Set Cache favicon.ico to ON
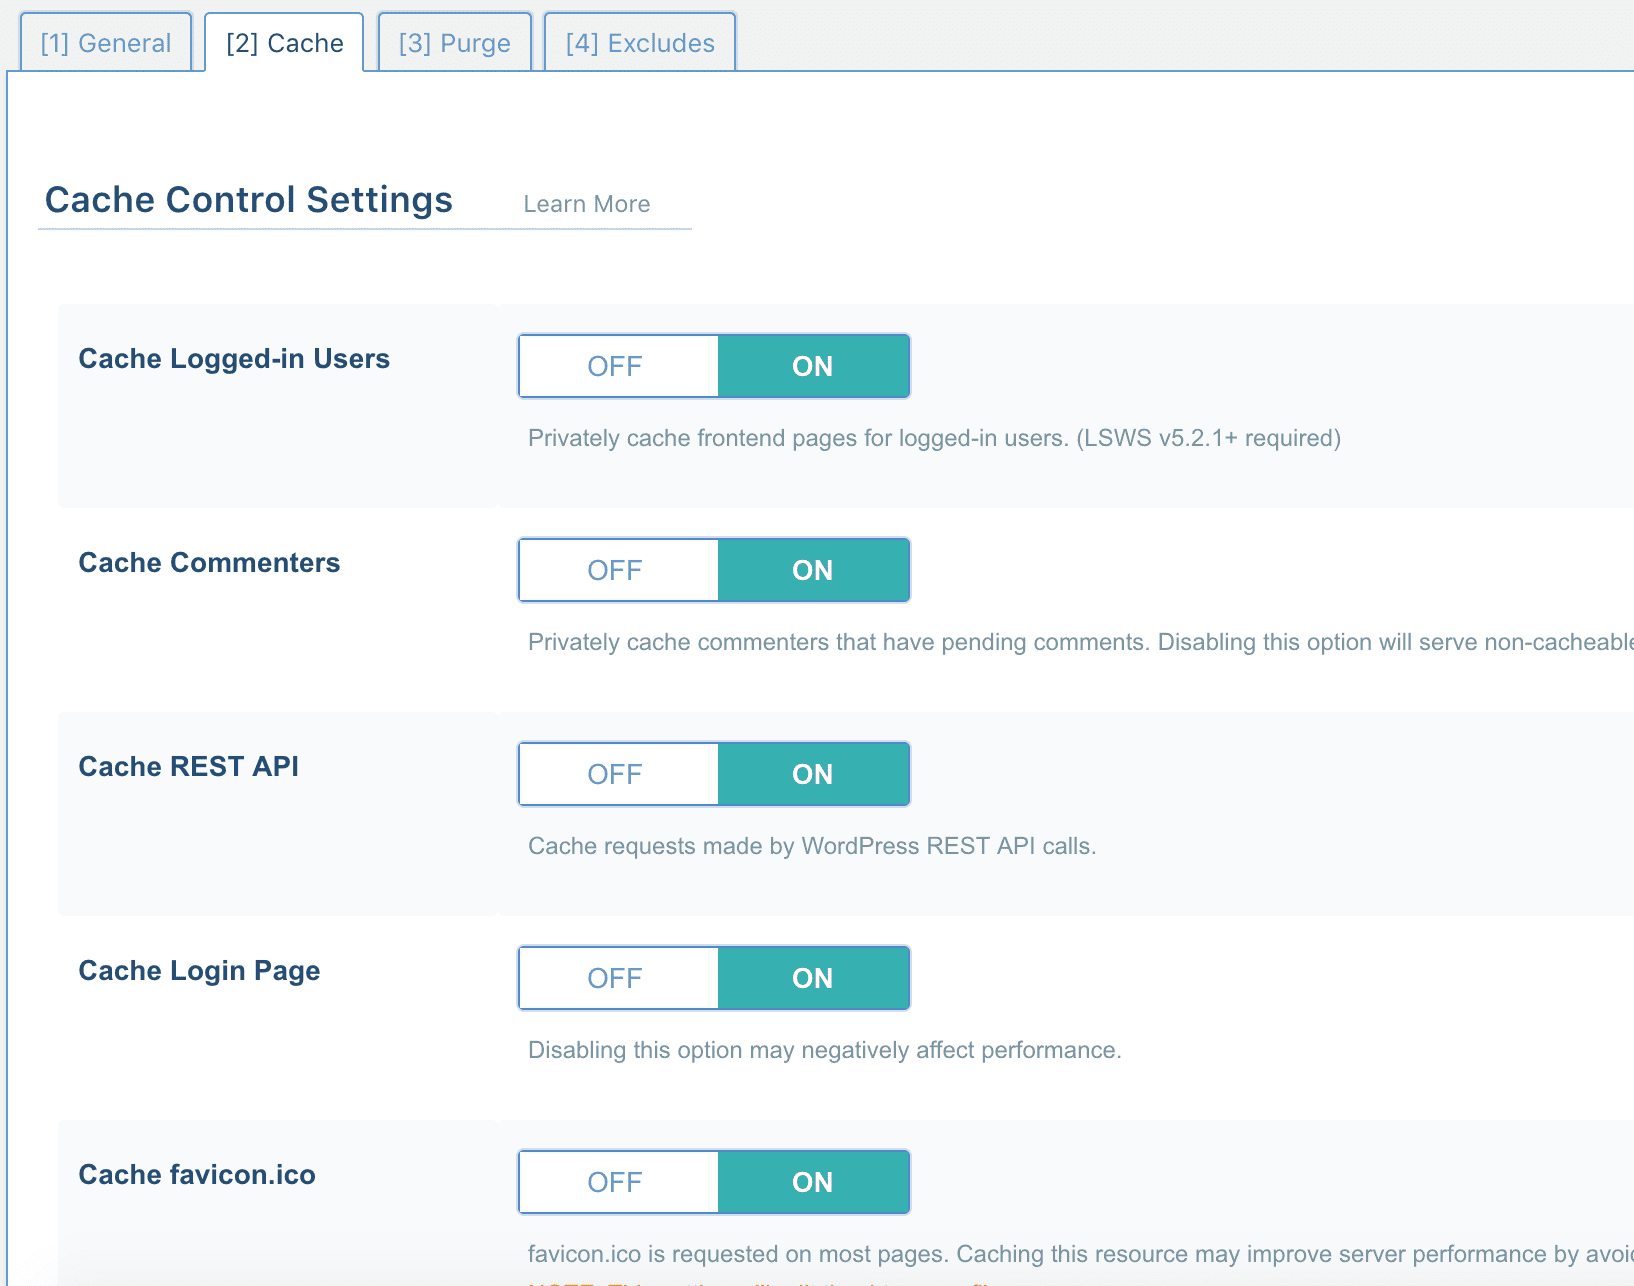The width and height of the screenshot is (1634, 1286). point(812,1182)
